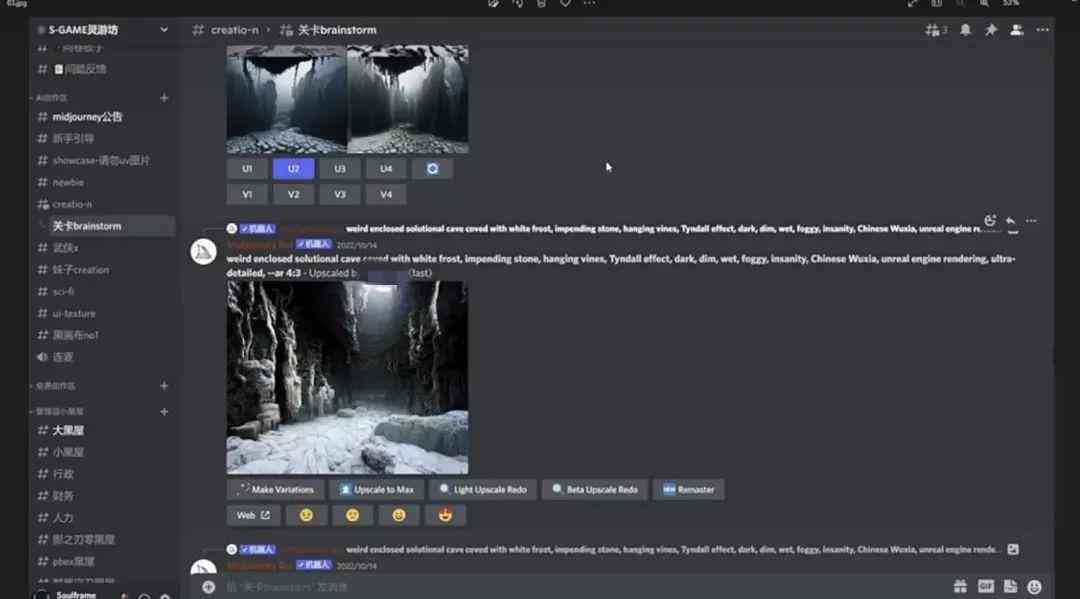Click the GIF picker icon

pos(985,587)
